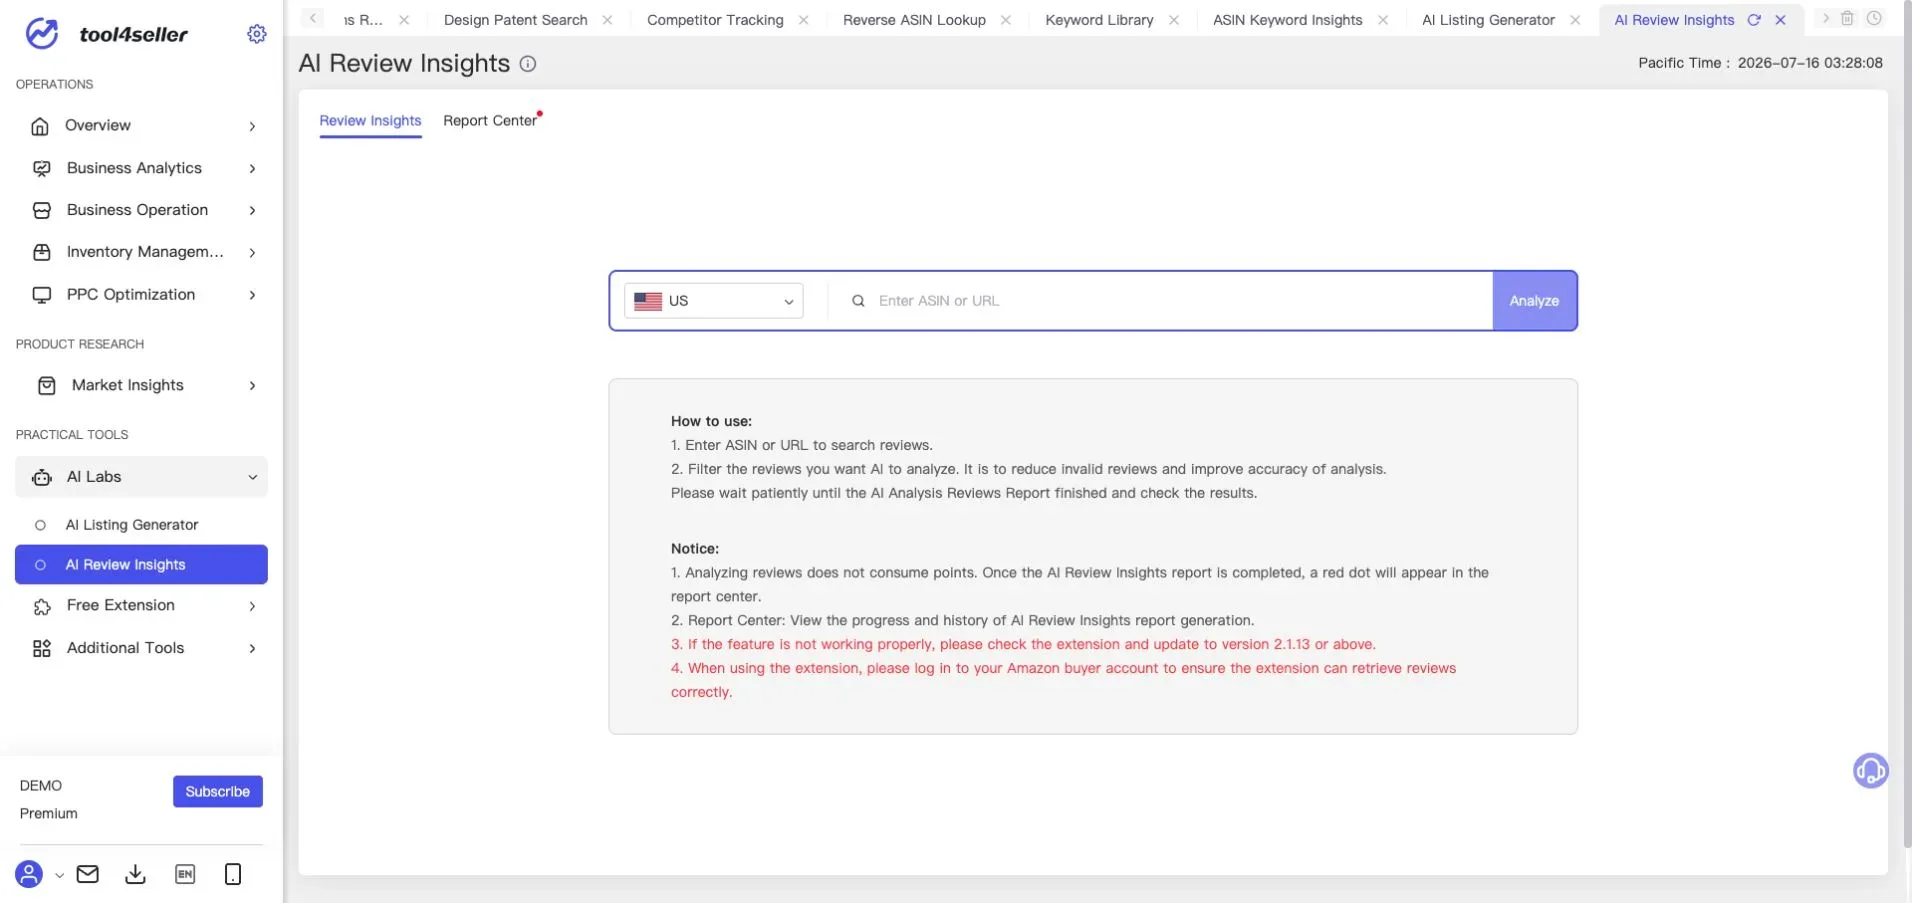1912x903 pixels.
Task: Close the Keyword Library tab
Action: (x=1173, y=20)
